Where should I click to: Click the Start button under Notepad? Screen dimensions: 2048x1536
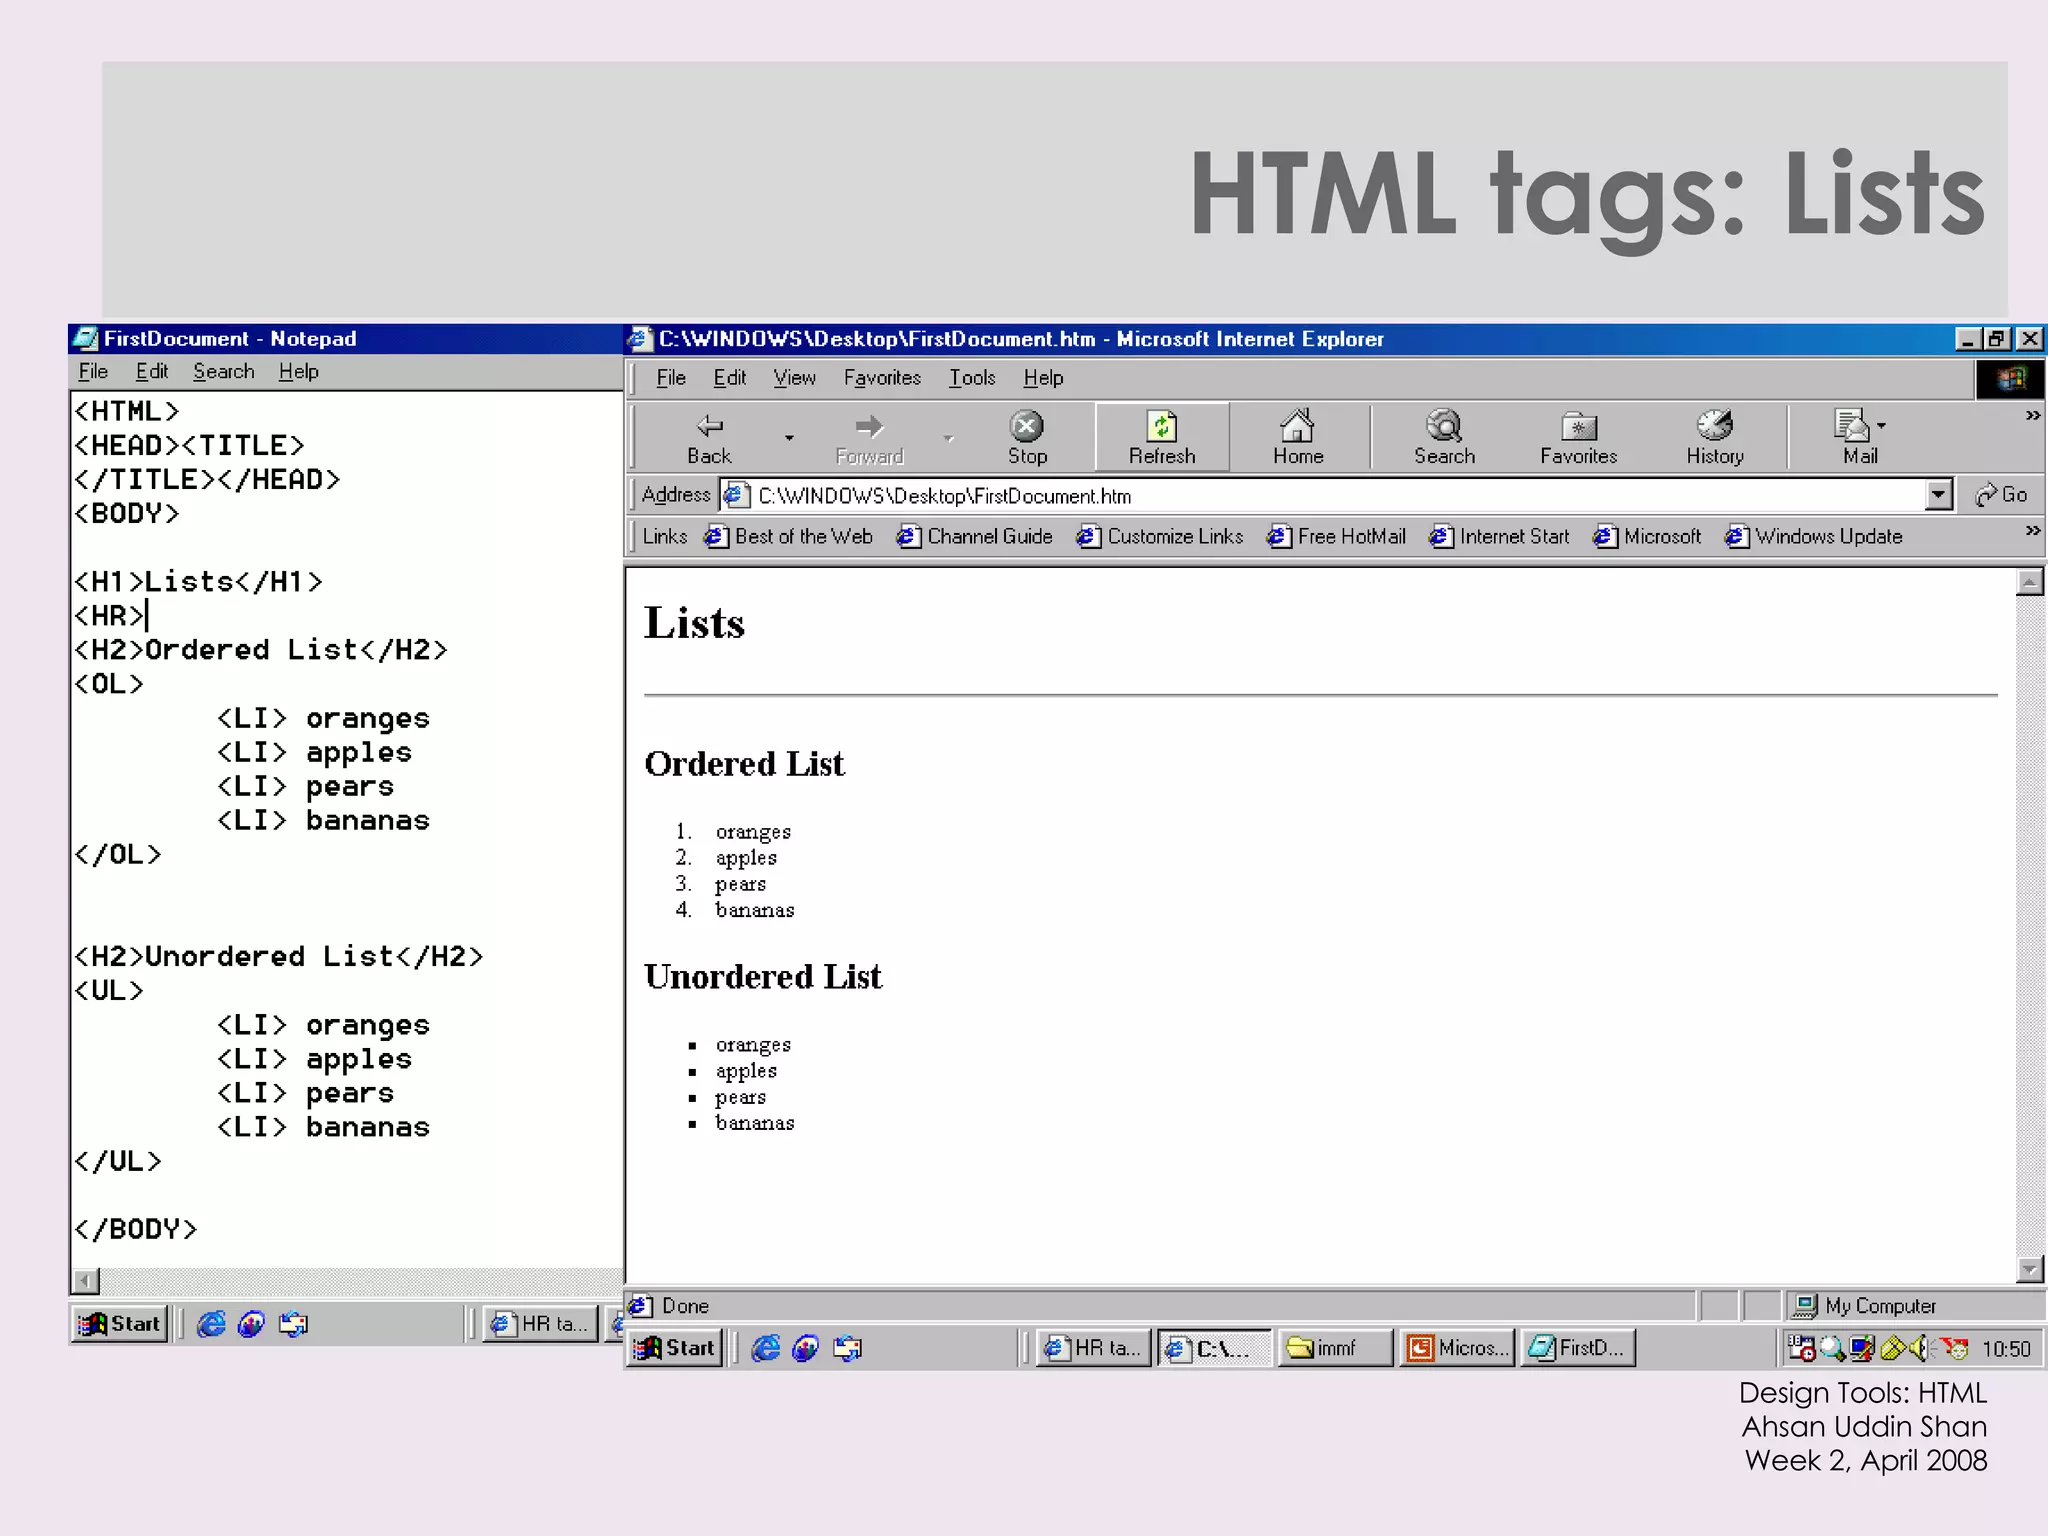[120, 1324]
